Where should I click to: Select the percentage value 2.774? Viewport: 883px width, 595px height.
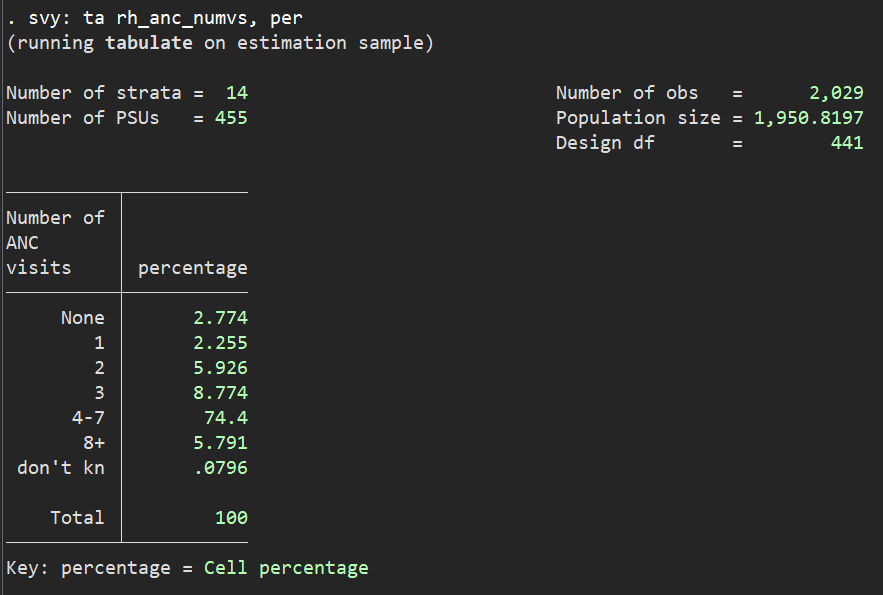(220, 318)
